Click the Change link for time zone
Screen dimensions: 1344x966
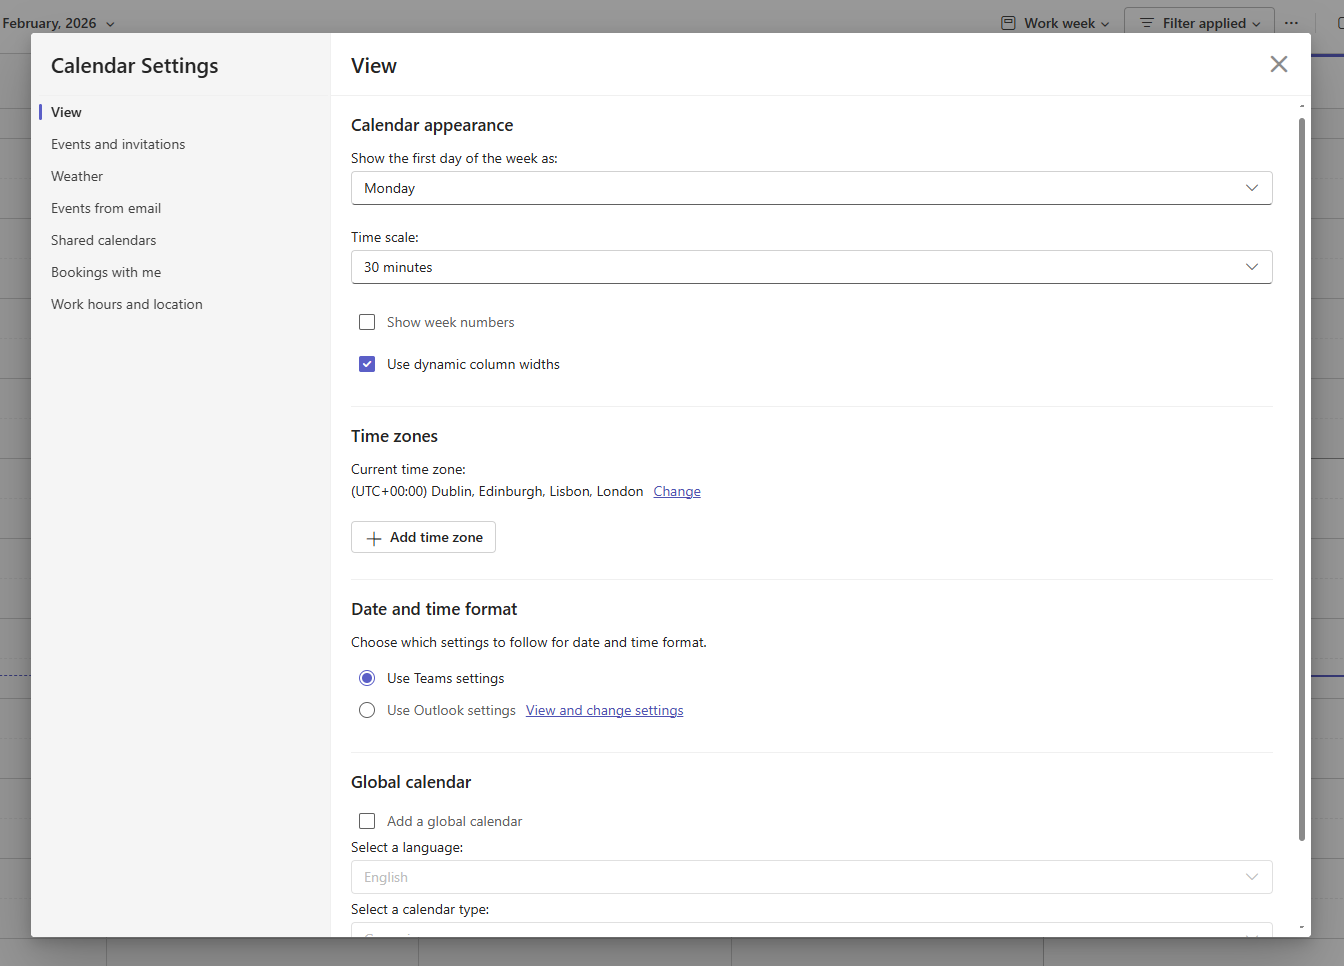(x=677, y=491)
